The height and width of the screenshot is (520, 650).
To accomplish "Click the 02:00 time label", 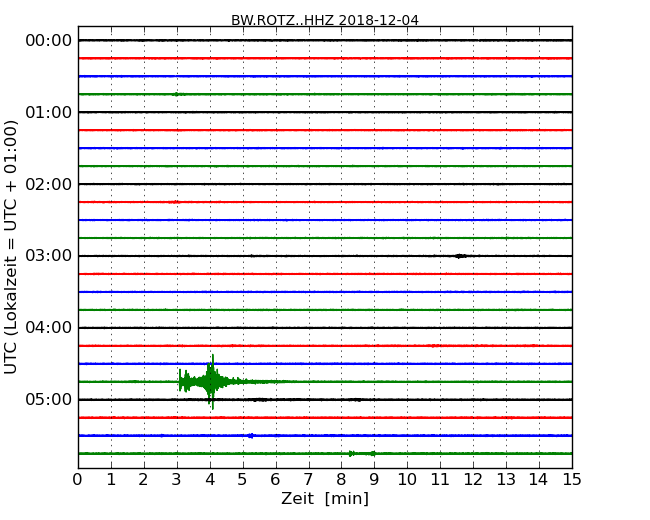I will [x=49, y=184].
